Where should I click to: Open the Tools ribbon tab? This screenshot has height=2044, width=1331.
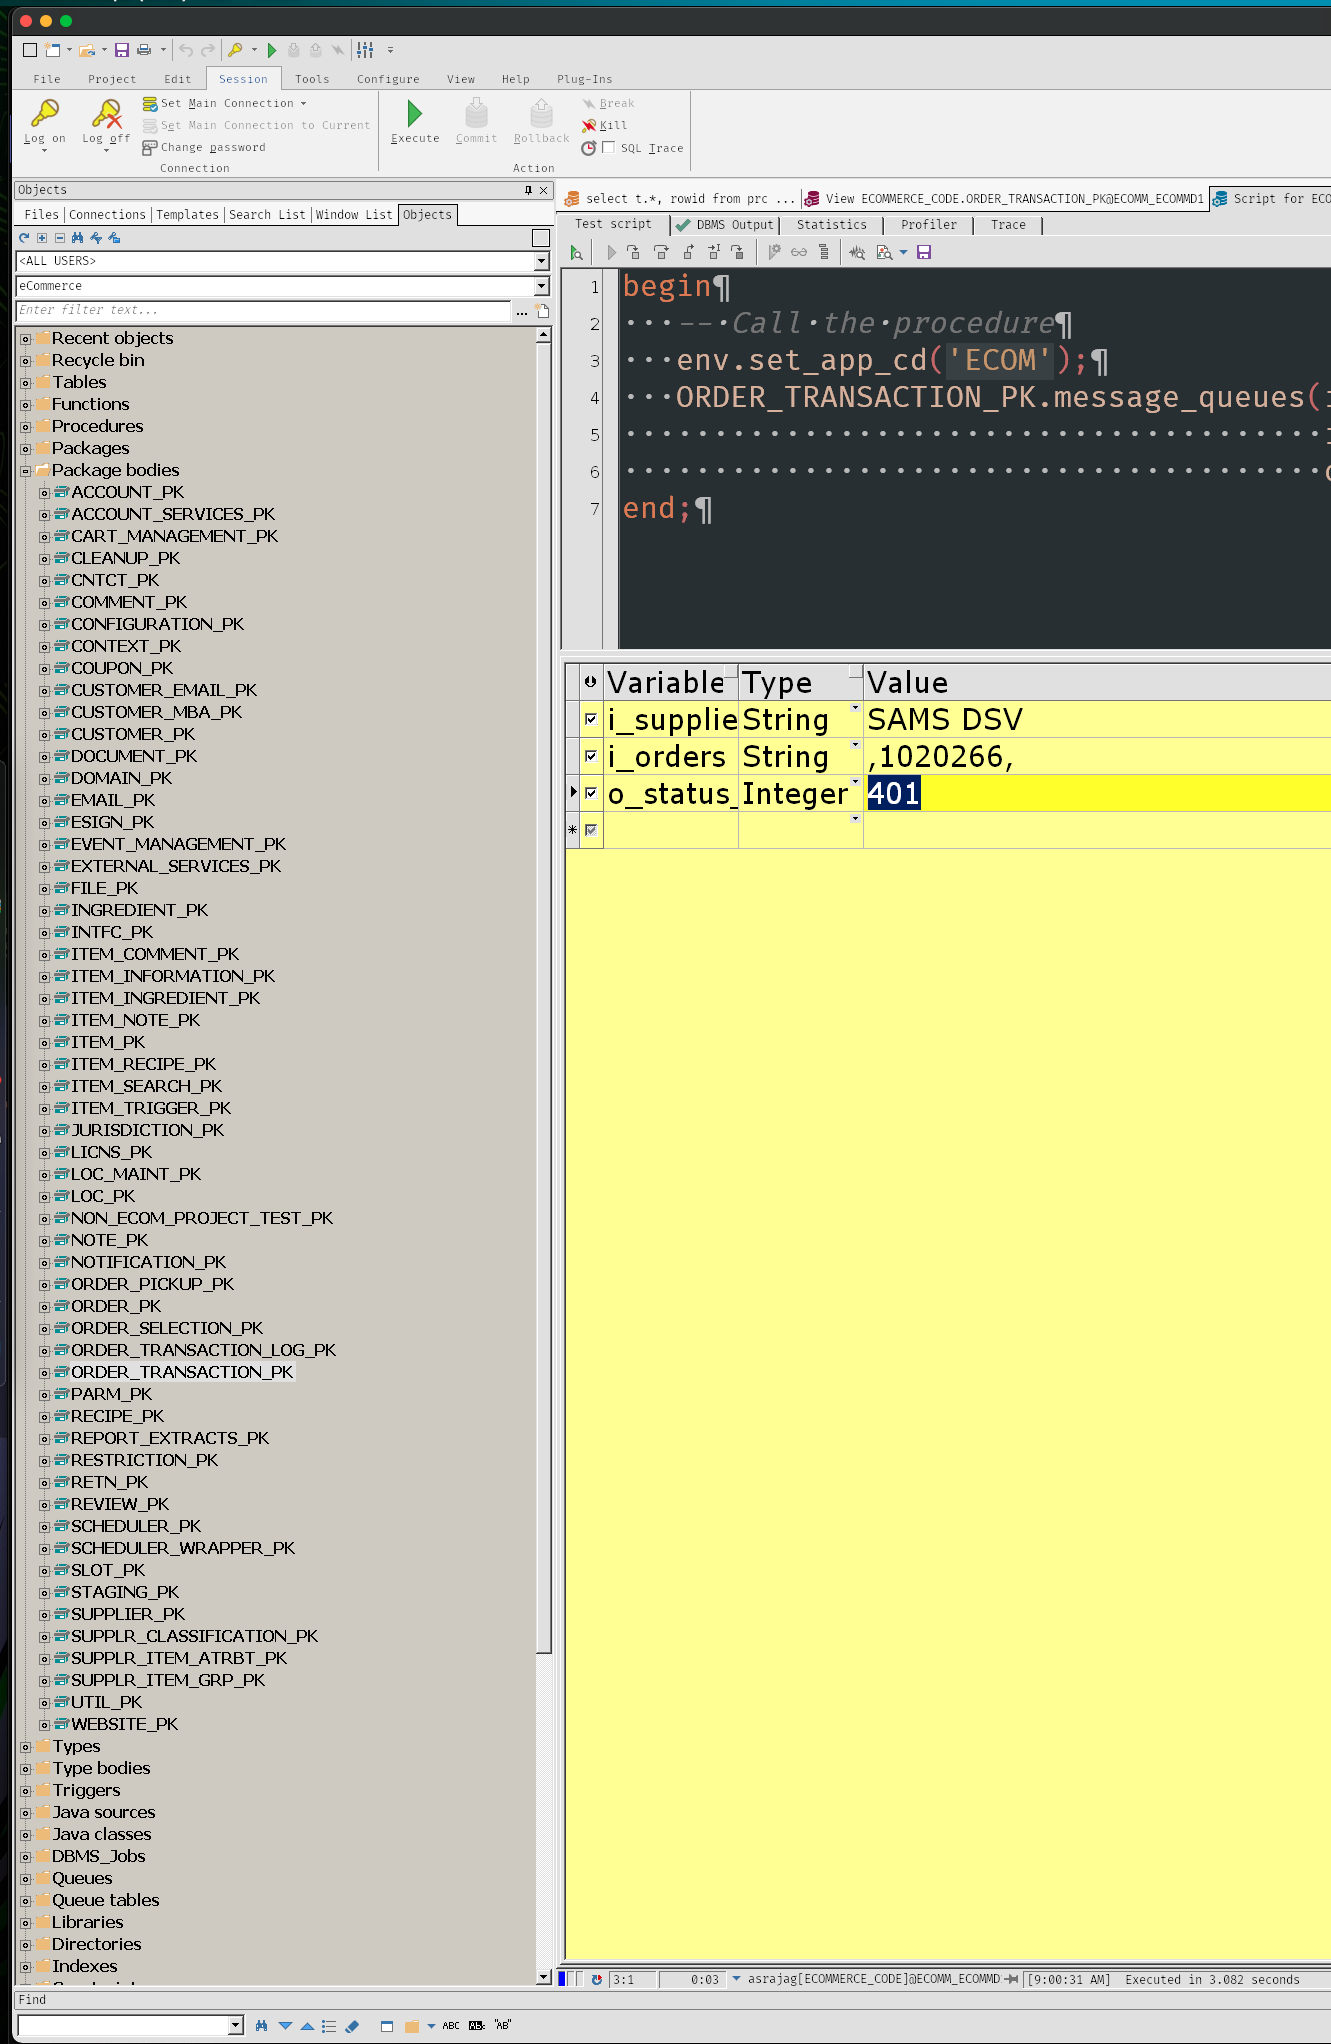click(312, 79)
